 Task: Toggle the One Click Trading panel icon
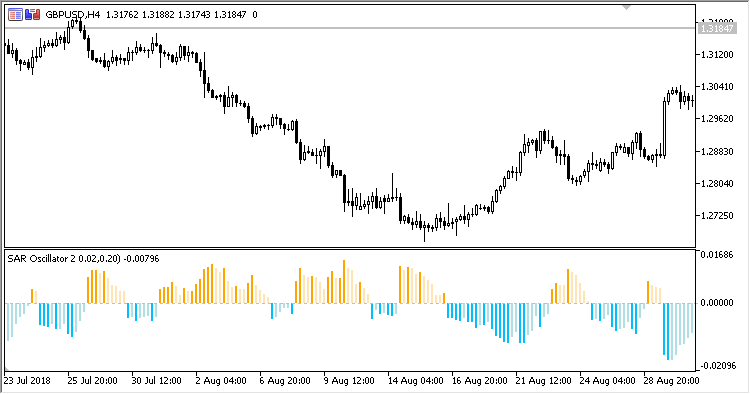[33, 15]
